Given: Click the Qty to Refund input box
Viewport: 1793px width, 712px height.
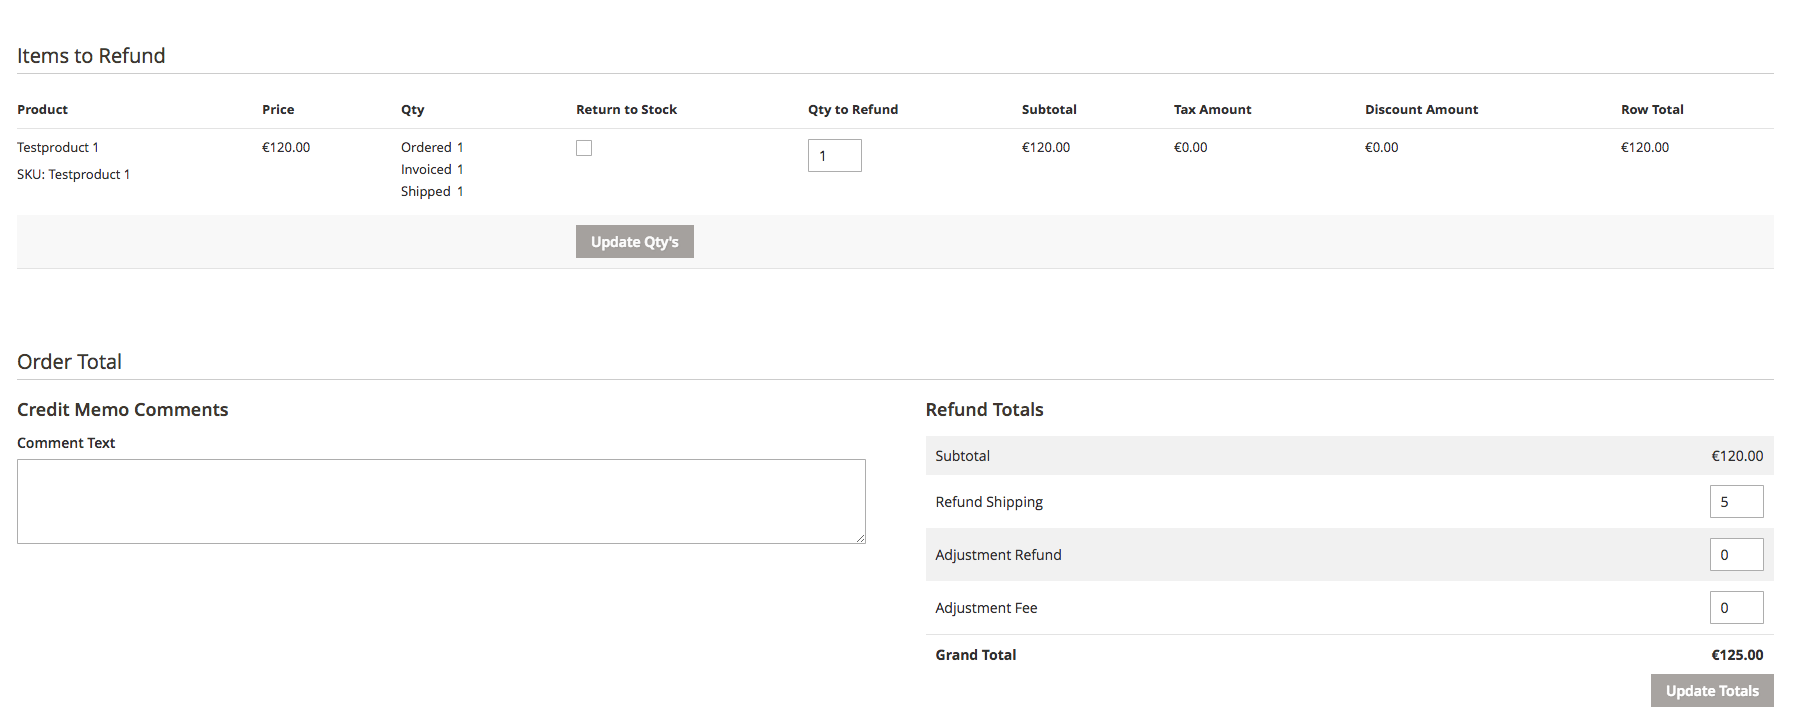Looking at the screenshot, I should click(x=834, y=156).
